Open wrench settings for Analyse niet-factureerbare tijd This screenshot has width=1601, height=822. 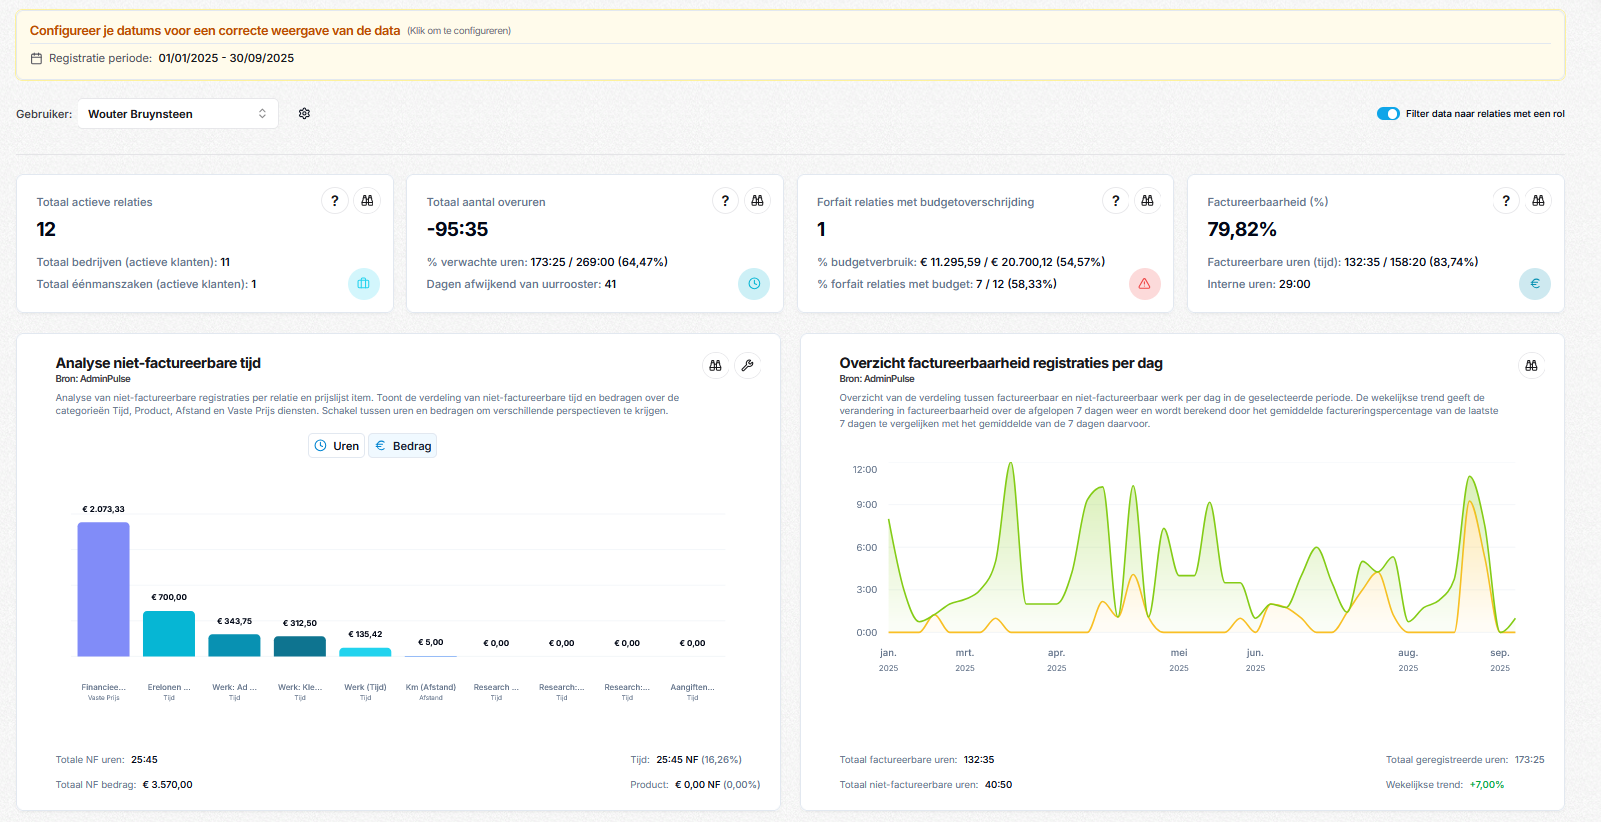point(747,366)
